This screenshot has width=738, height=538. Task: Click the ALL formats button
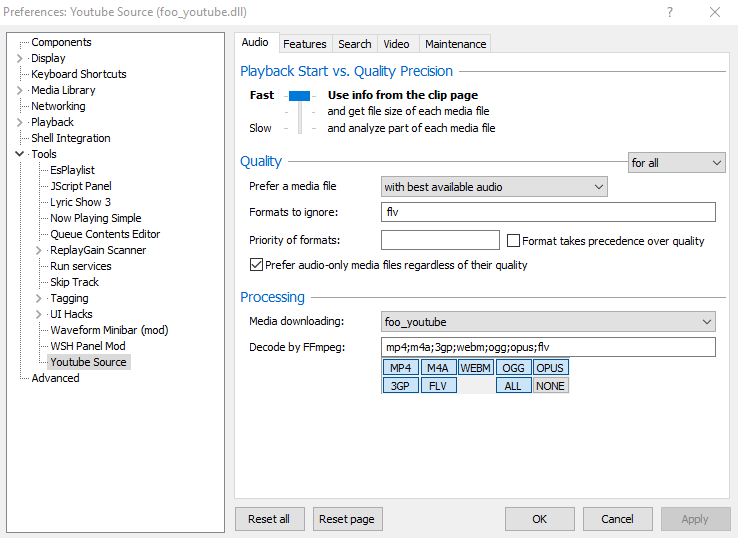pos(512,385)
